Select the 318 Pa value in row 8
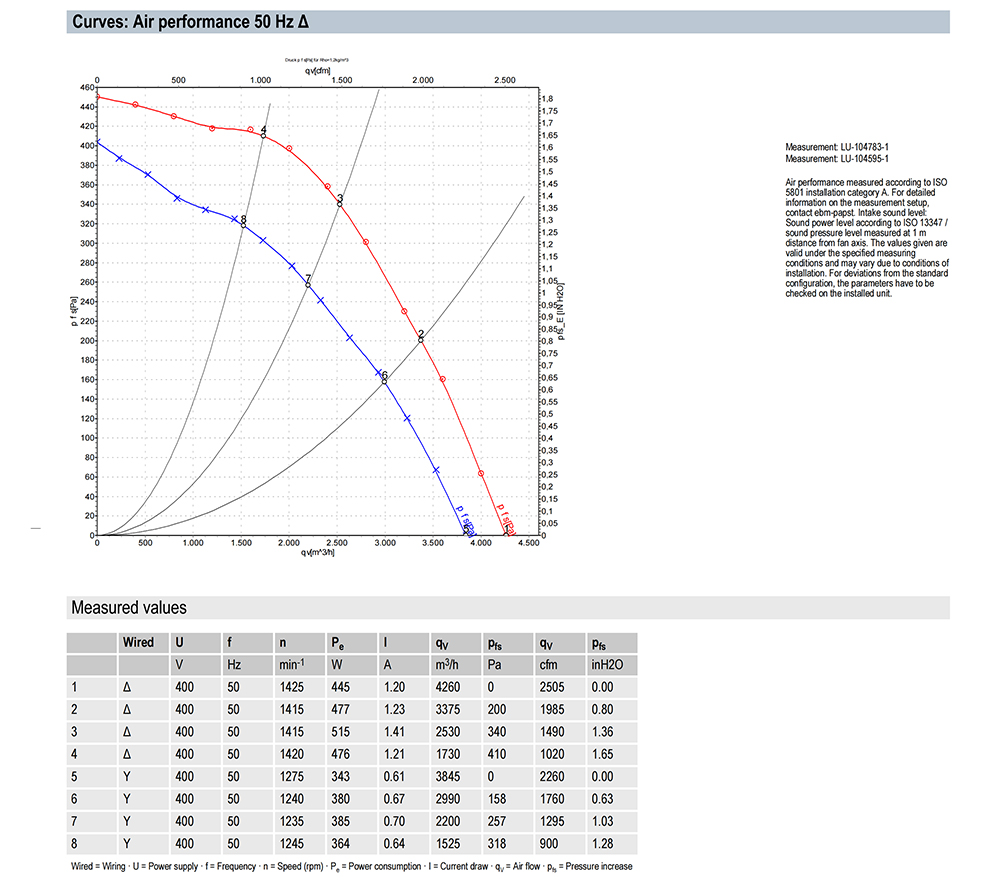The image size is (1000, 891). click(x=497, y=843)
